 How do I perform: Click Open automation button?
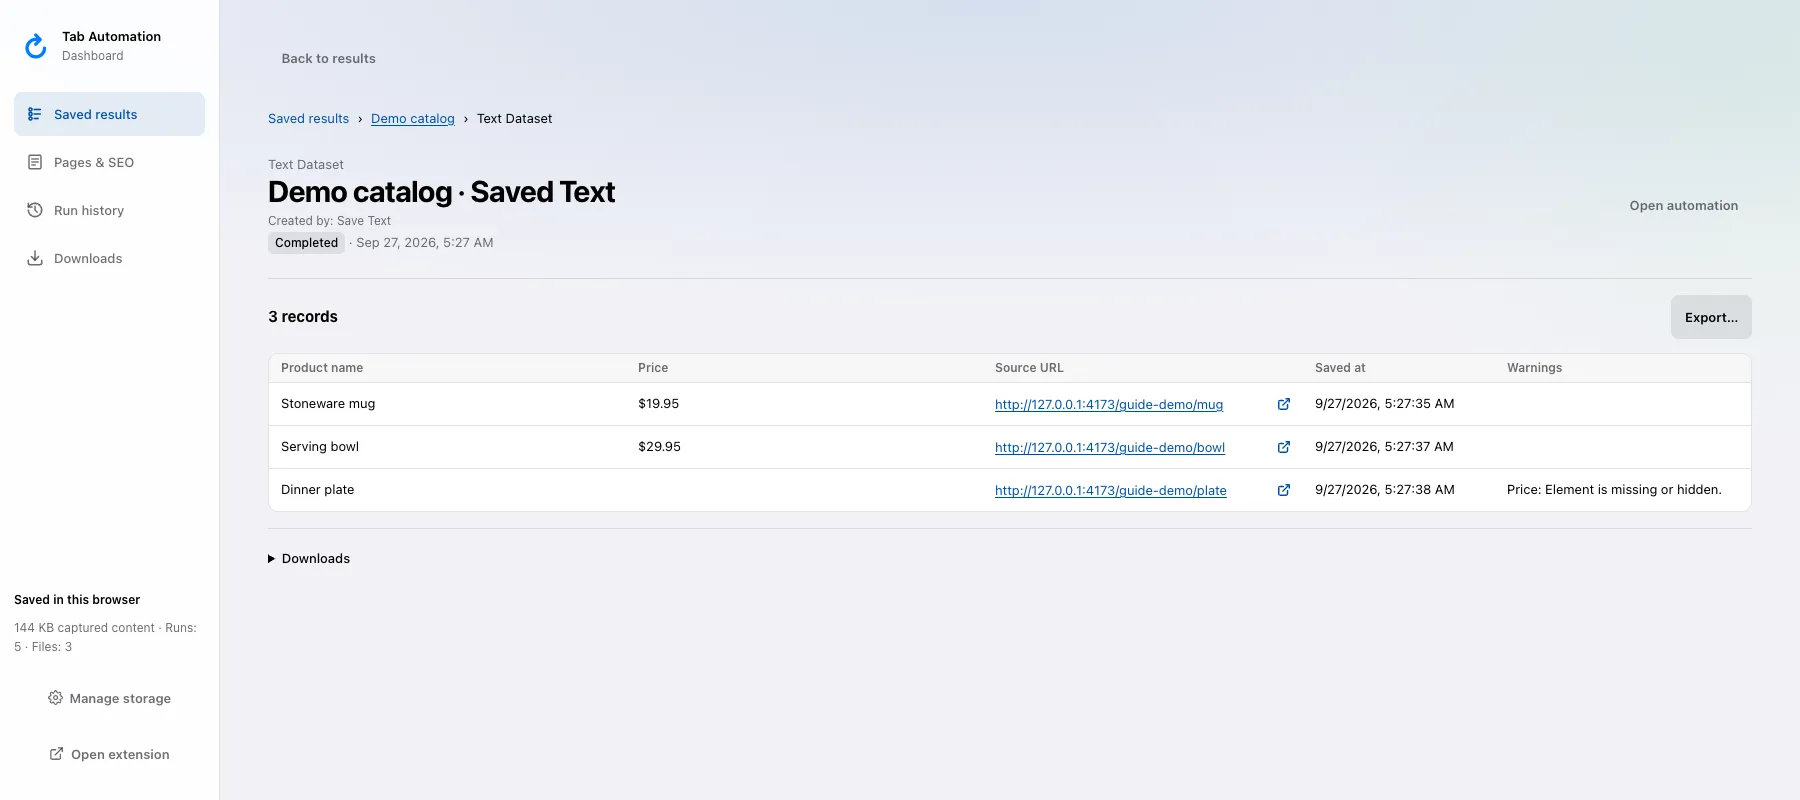[1684, 206]
